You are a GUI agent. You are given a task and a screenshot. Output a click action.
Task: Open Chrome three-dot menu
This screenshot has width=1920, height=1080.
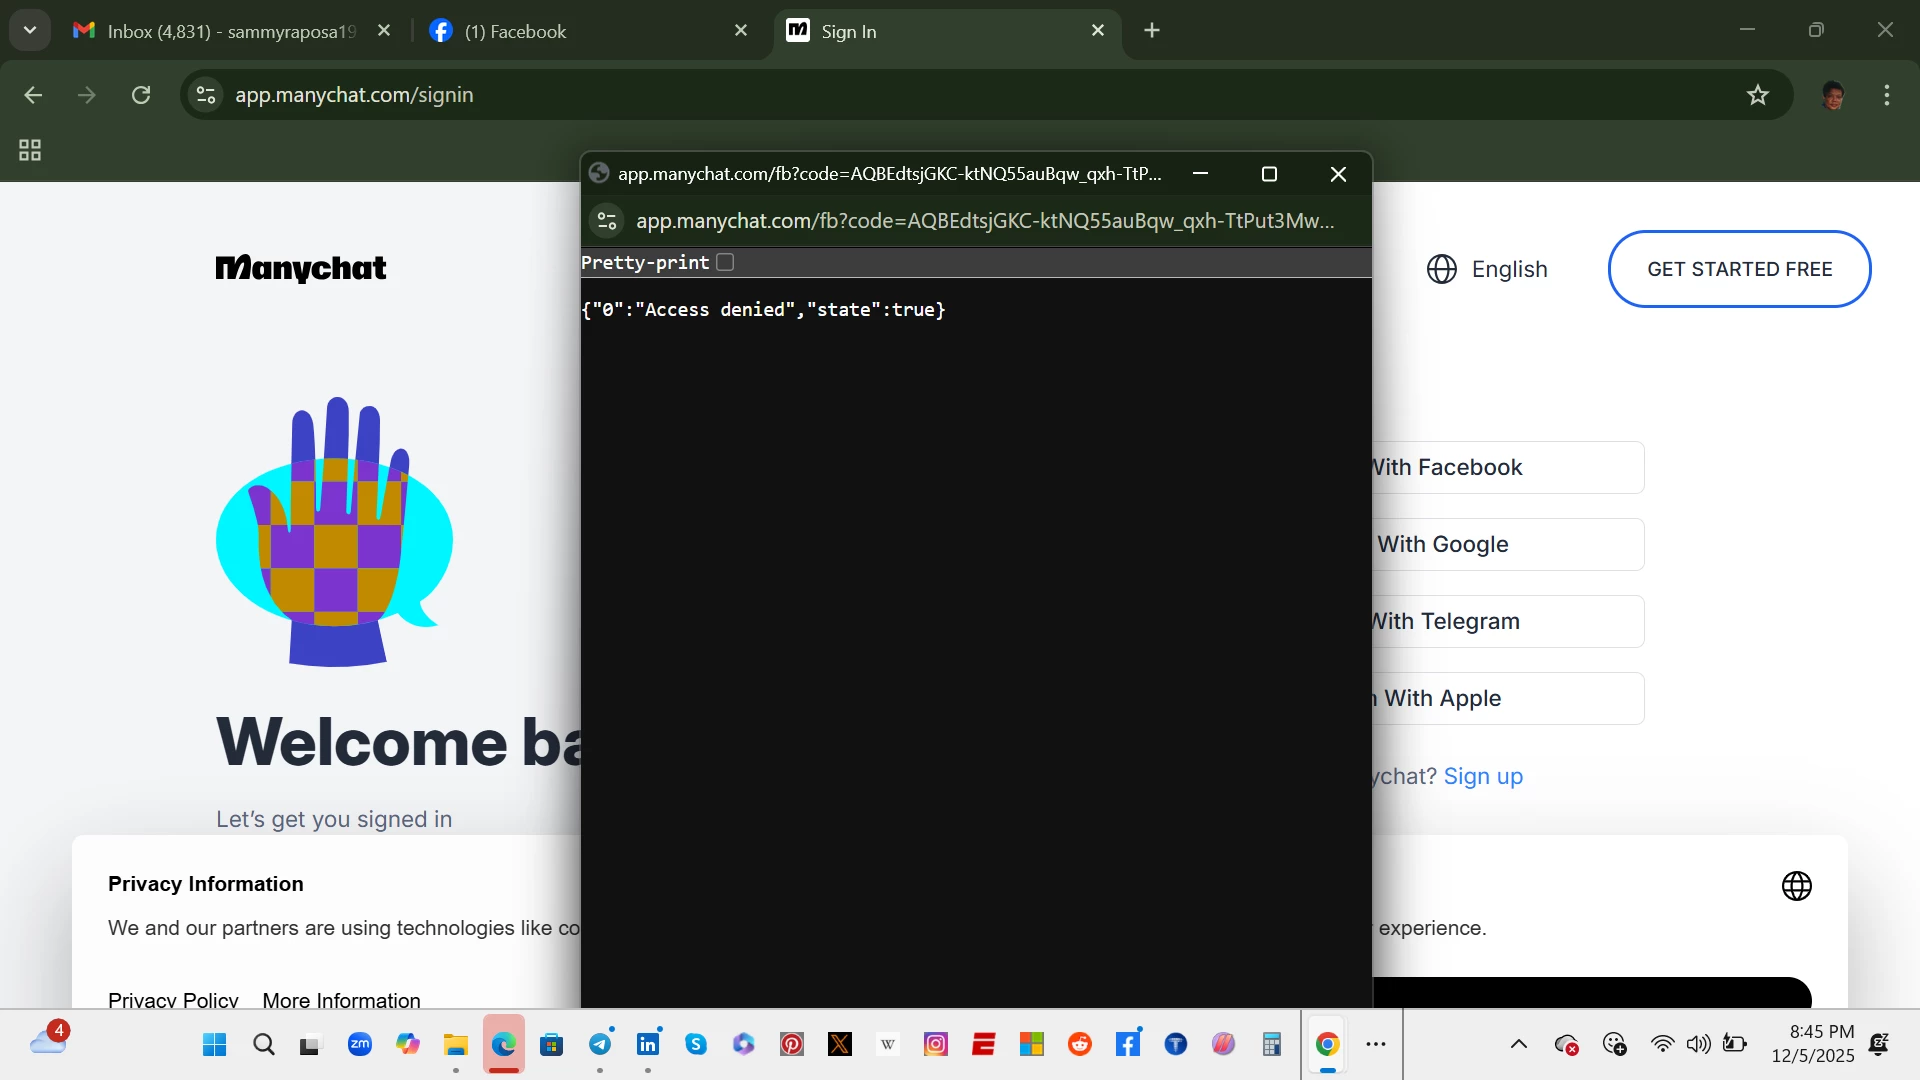[1886, 95]
